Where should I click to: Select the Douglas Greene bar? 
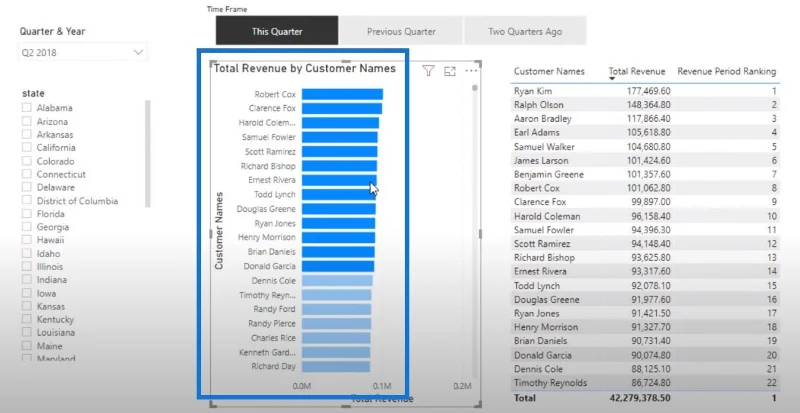click(x=339, y=209)
